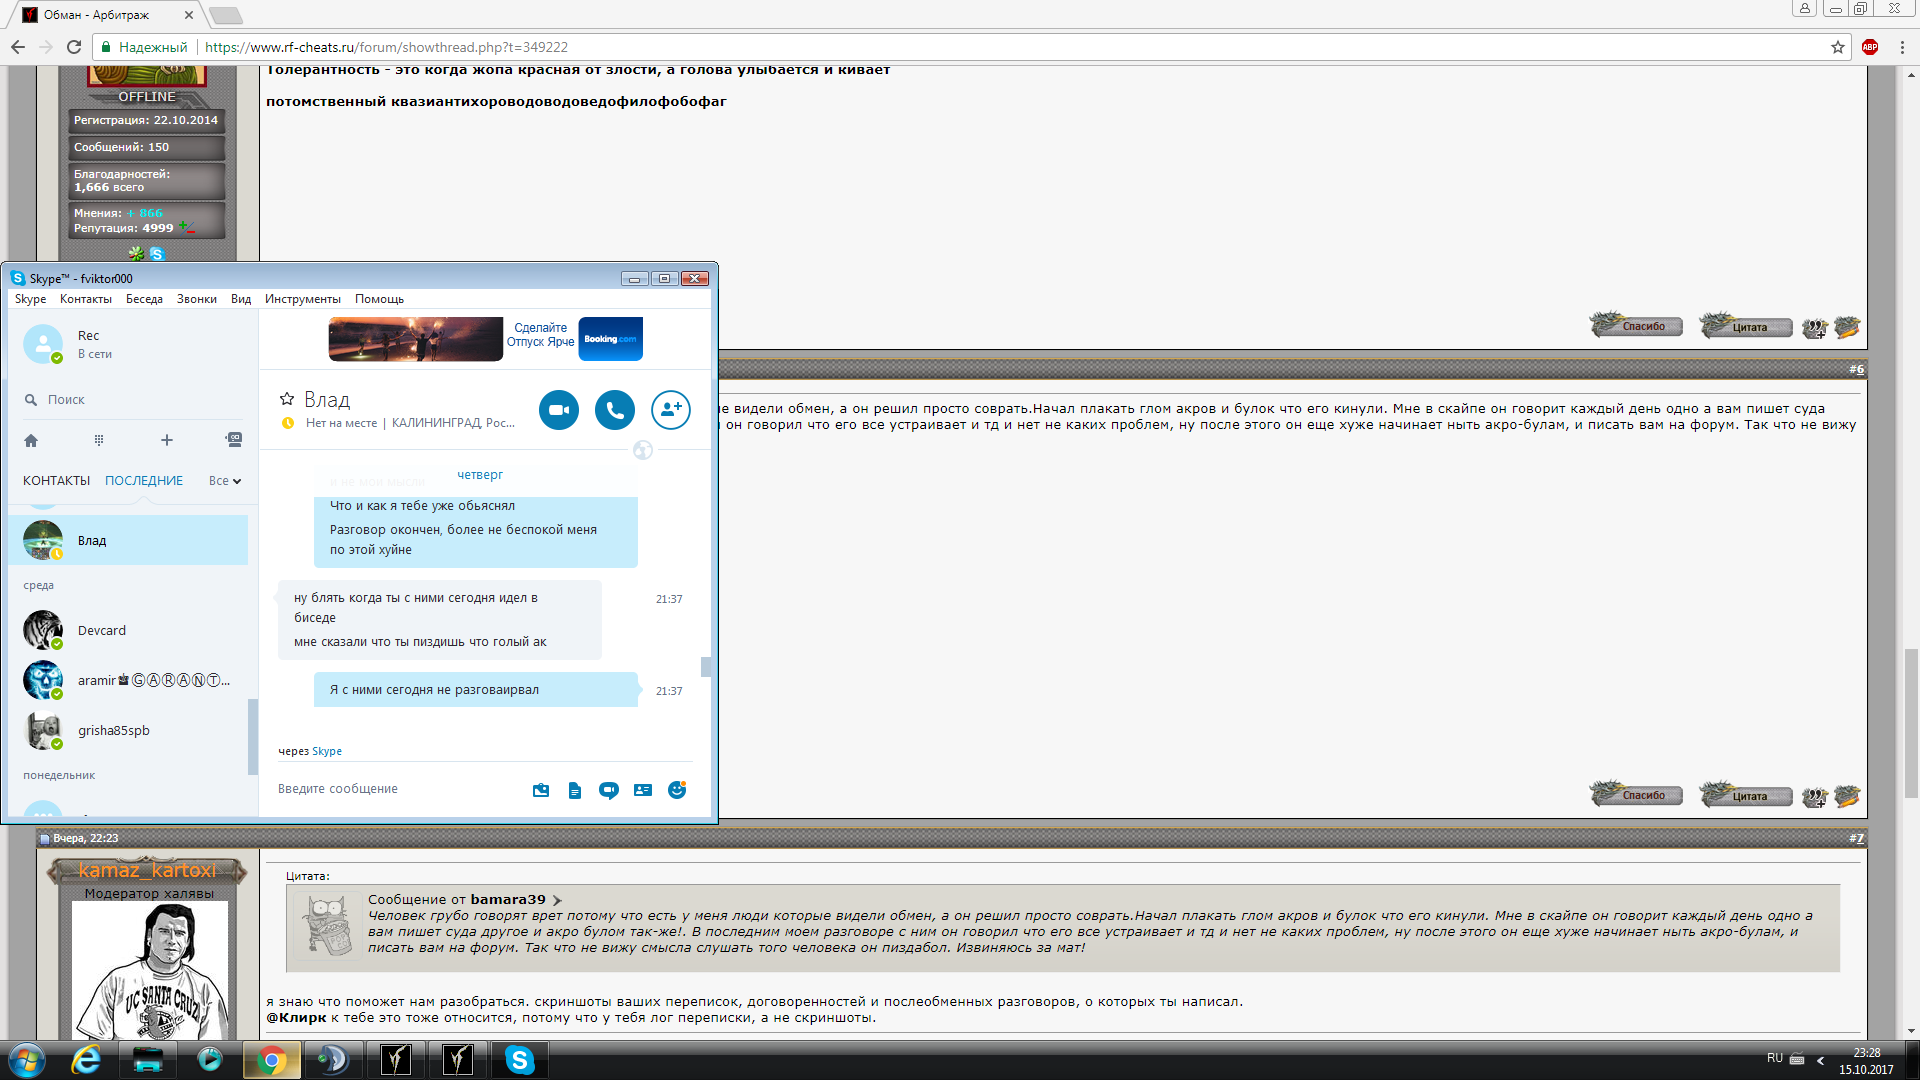
Task: Click the Цитата button on post #6
Action: (1746, 796)
